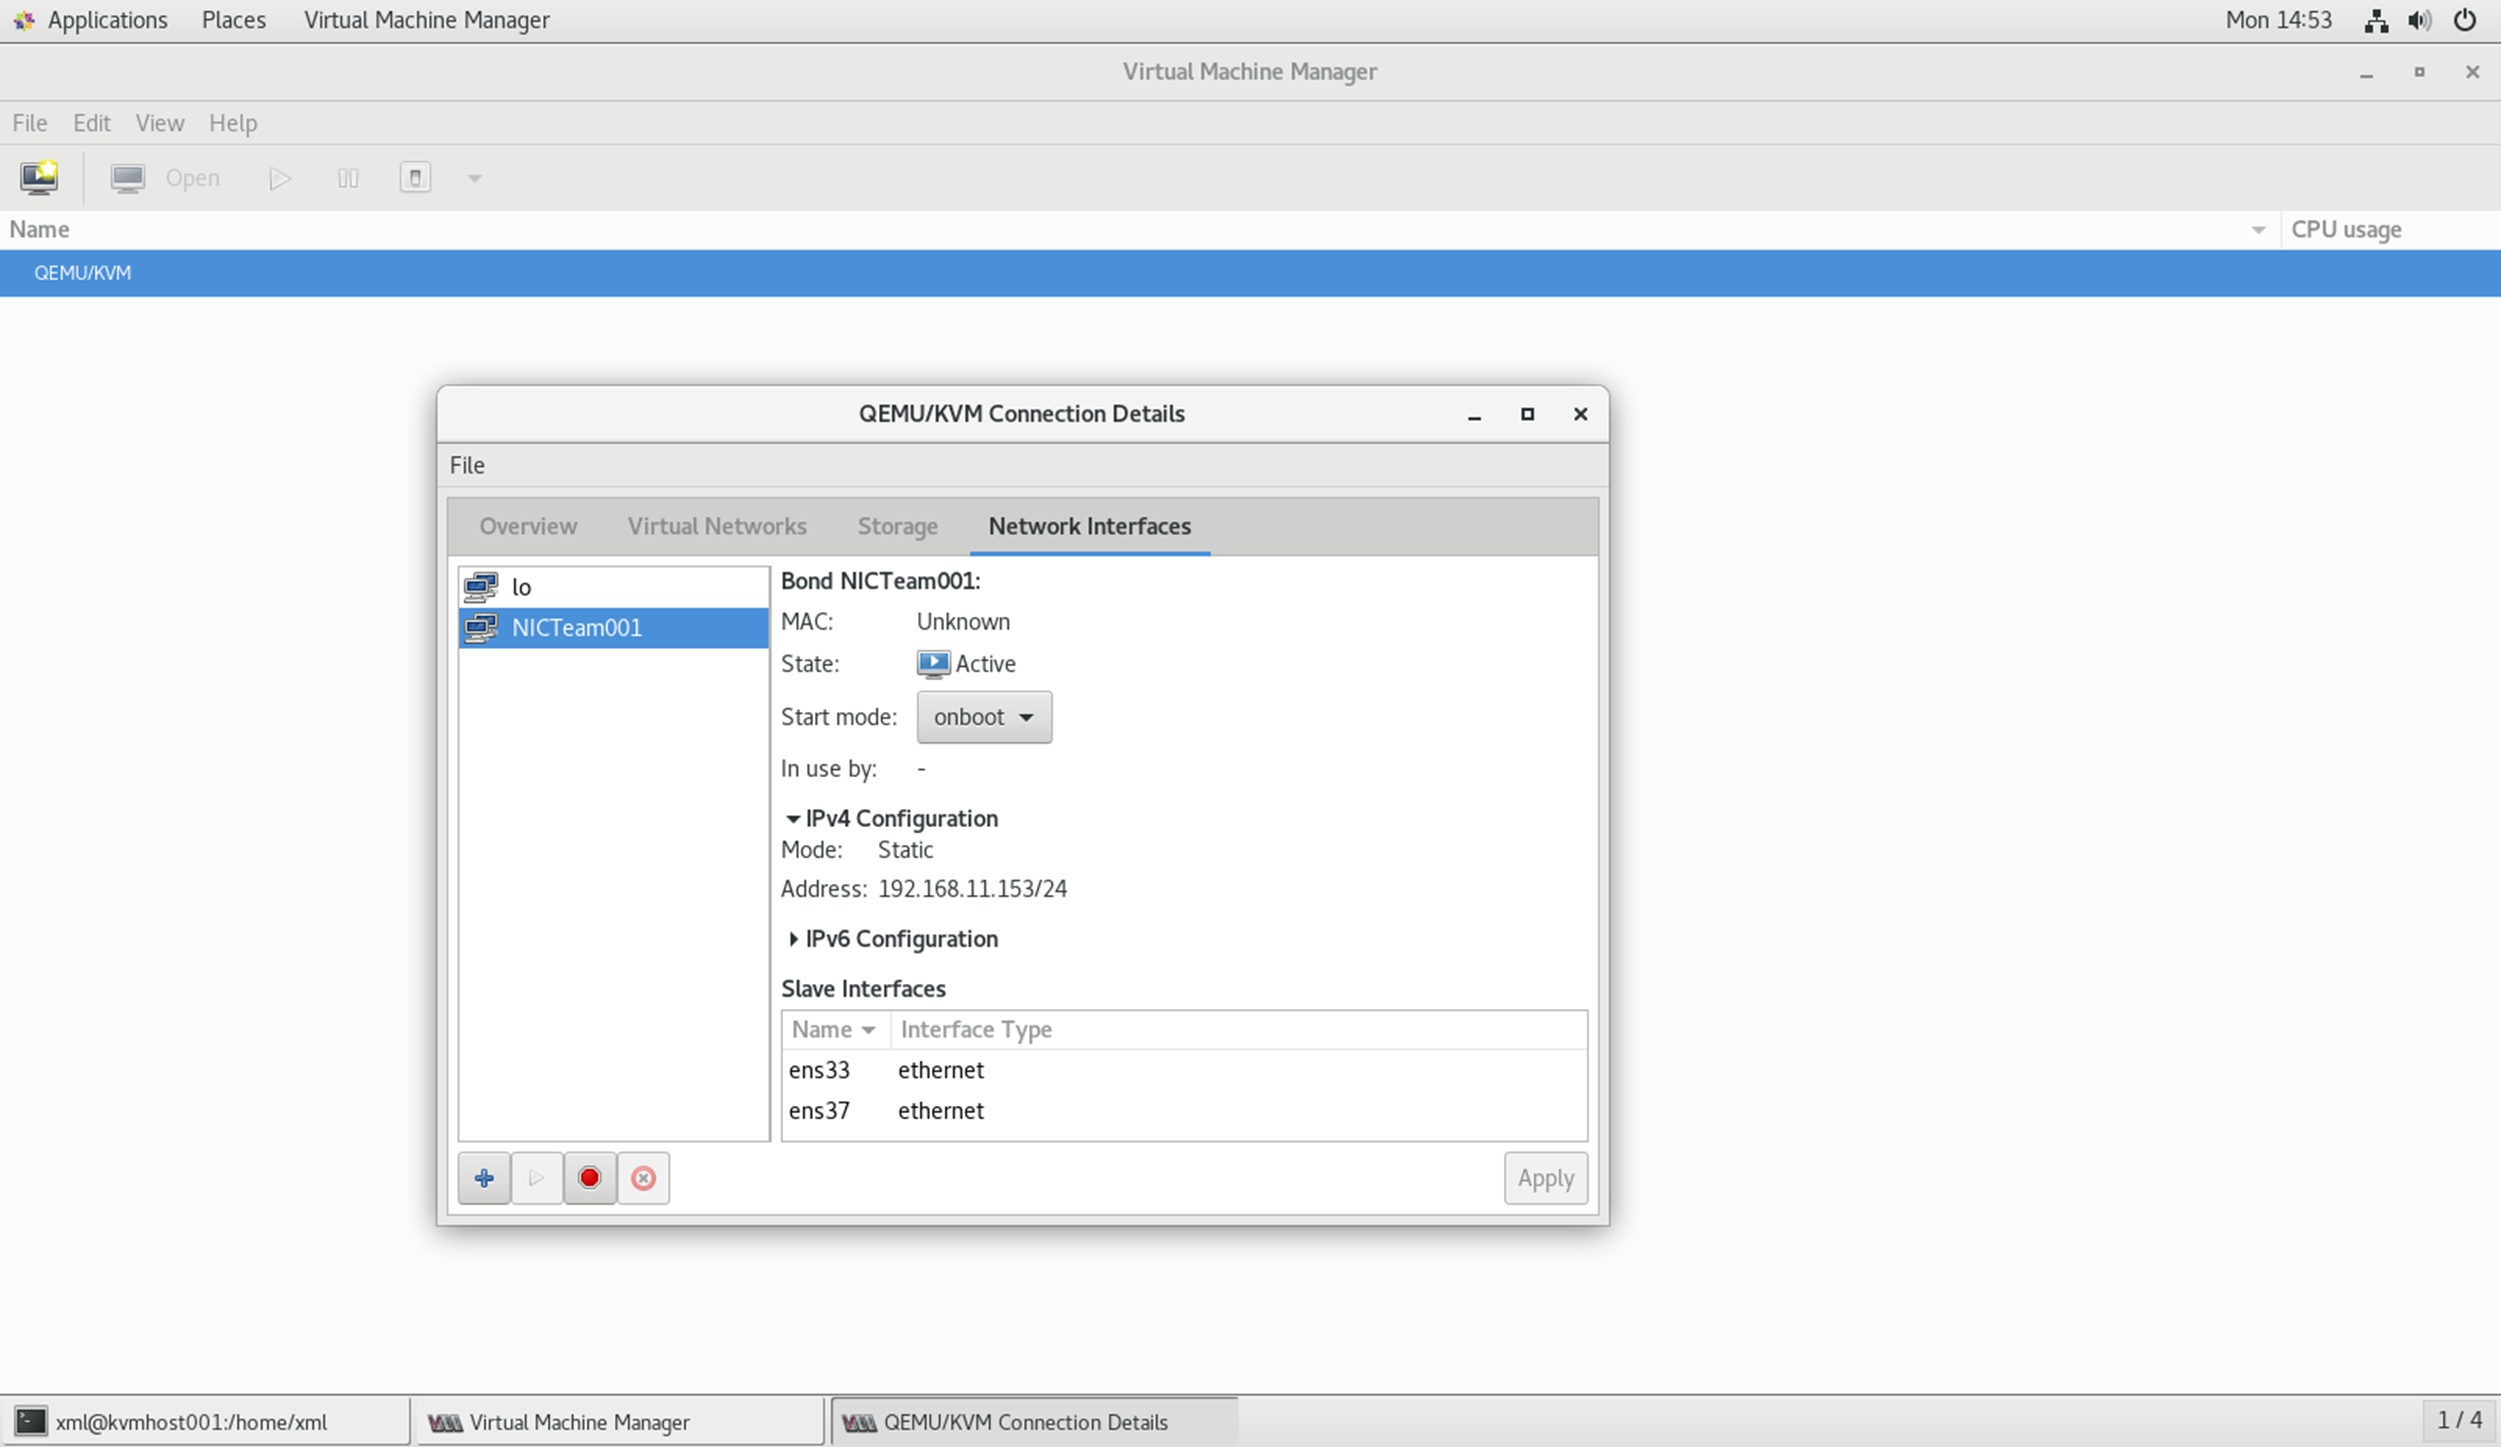
Task: Open the Start mode onboot dropdown
Action: point(984,717)
